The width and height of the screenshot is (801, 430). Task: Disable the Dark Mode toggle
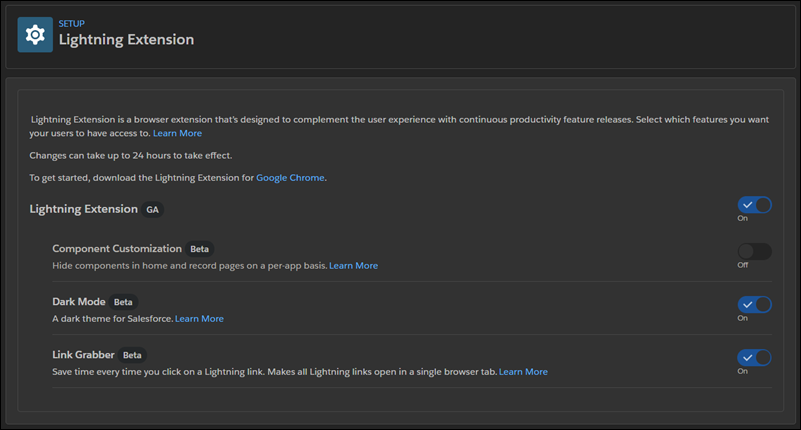click(755, 304)
